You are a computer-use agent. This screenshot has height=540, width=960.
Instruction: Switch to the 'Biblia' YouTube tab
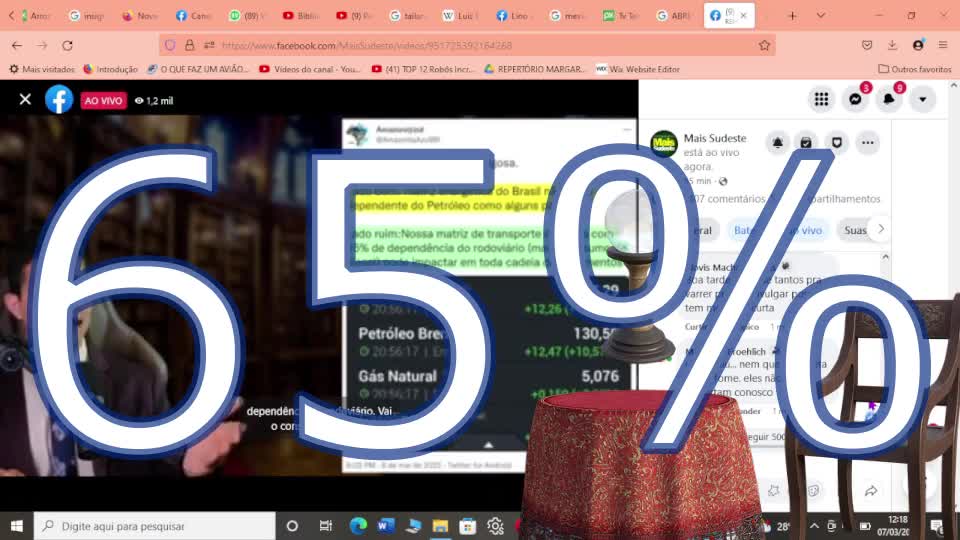point(301,16)
